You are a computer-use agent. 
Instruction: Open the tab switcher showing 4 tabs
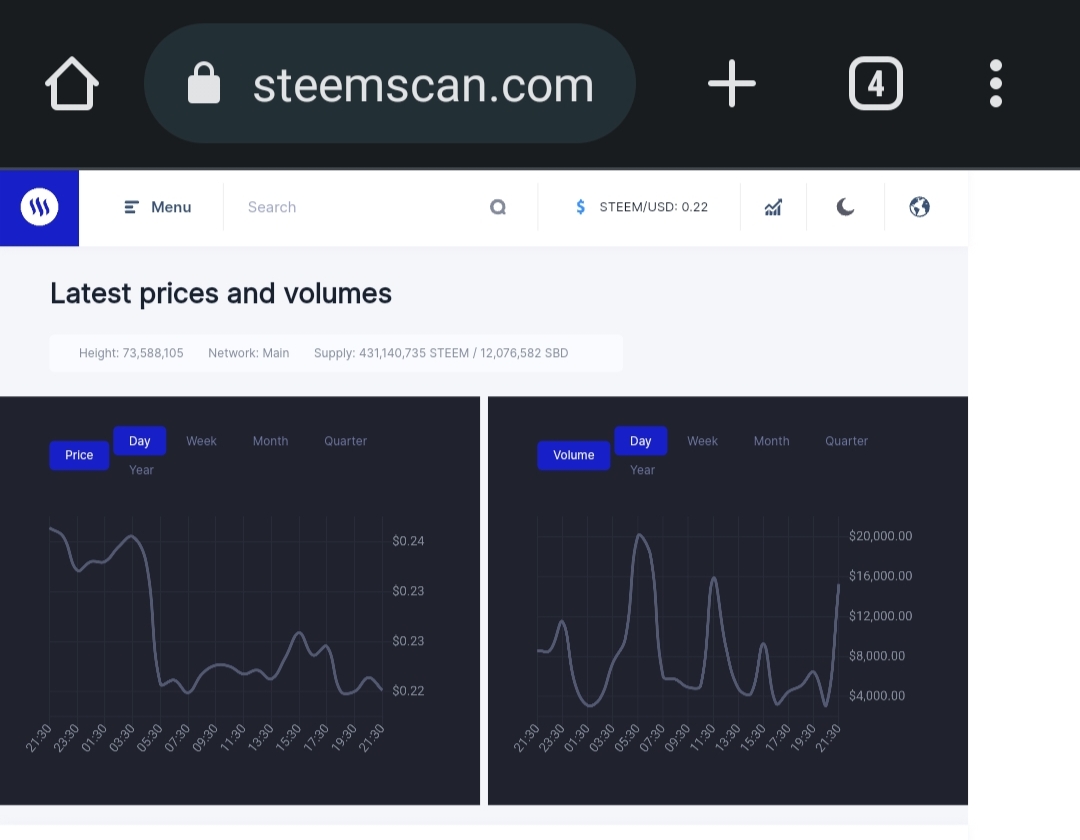875,84
